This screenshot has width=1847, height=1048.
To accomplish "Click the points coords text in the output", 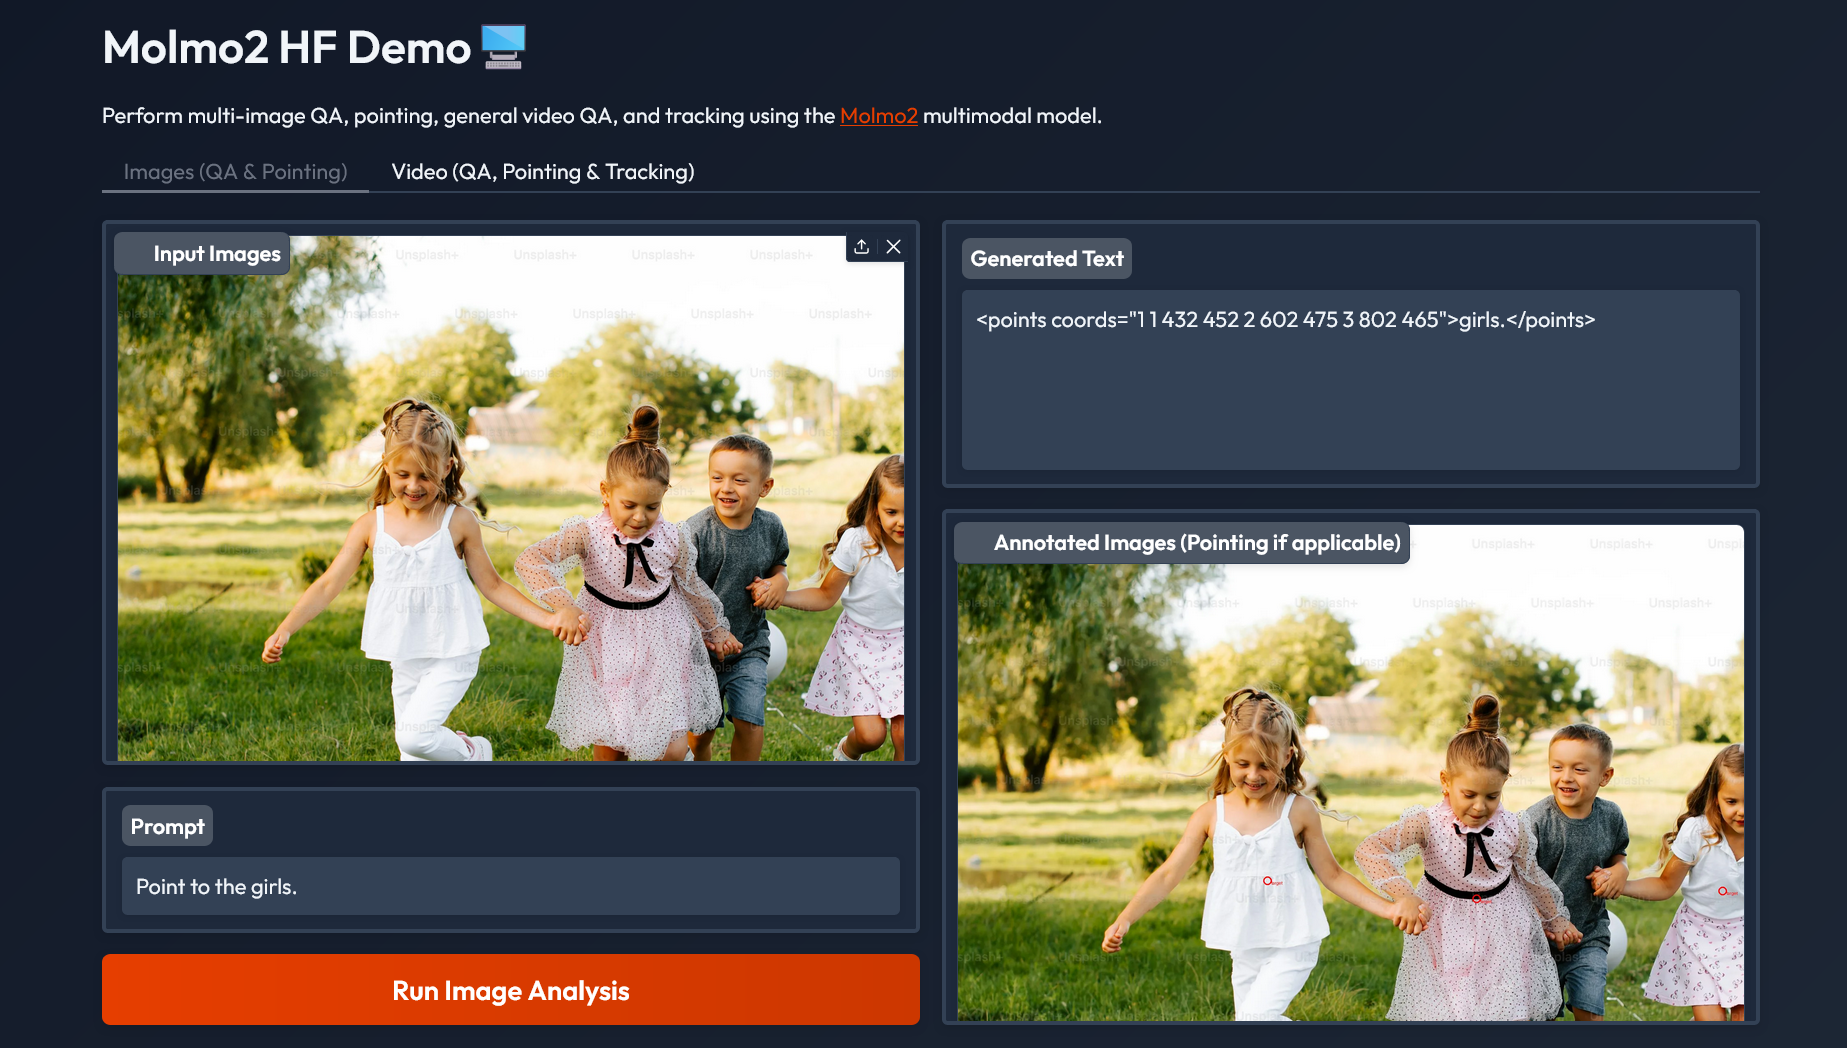I will (x=1285, y=320).
